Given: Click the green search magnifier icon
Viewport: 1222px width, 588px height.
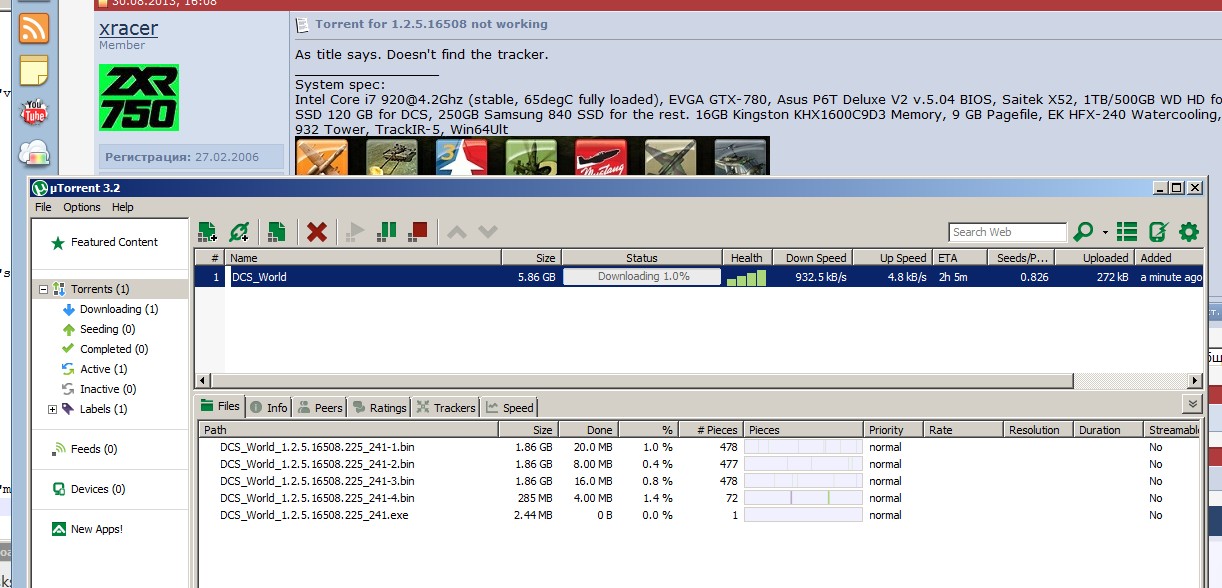Looking at the screenshot, I should (1082, 232).
